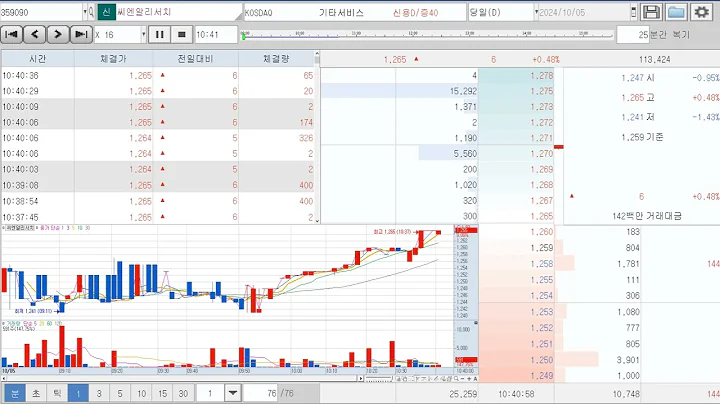The height and width of the screenshot is (404, 720).
Task: Select the 시간 column header
Action: point(38,59)
